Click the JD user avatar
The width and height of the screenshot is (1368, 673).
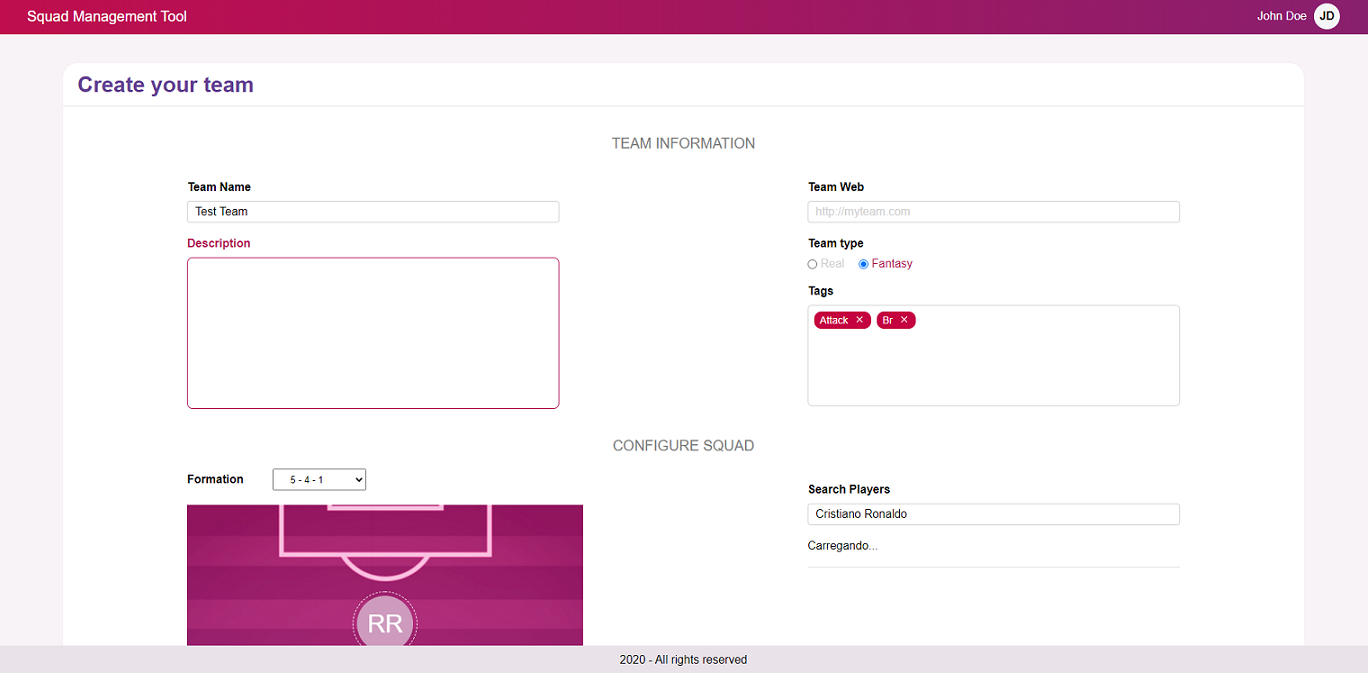click(x=1326, y=16)
